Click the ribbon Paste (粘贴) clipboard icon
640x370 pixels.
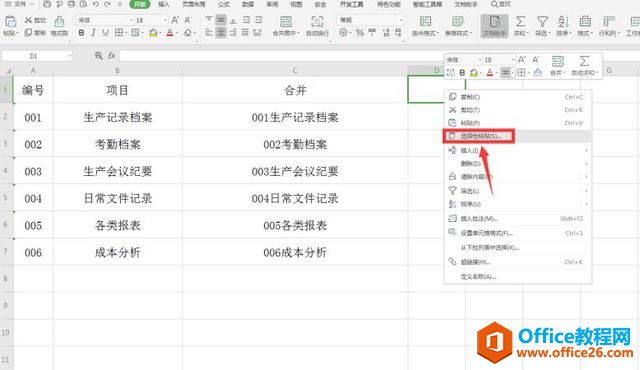coord(10,22)
